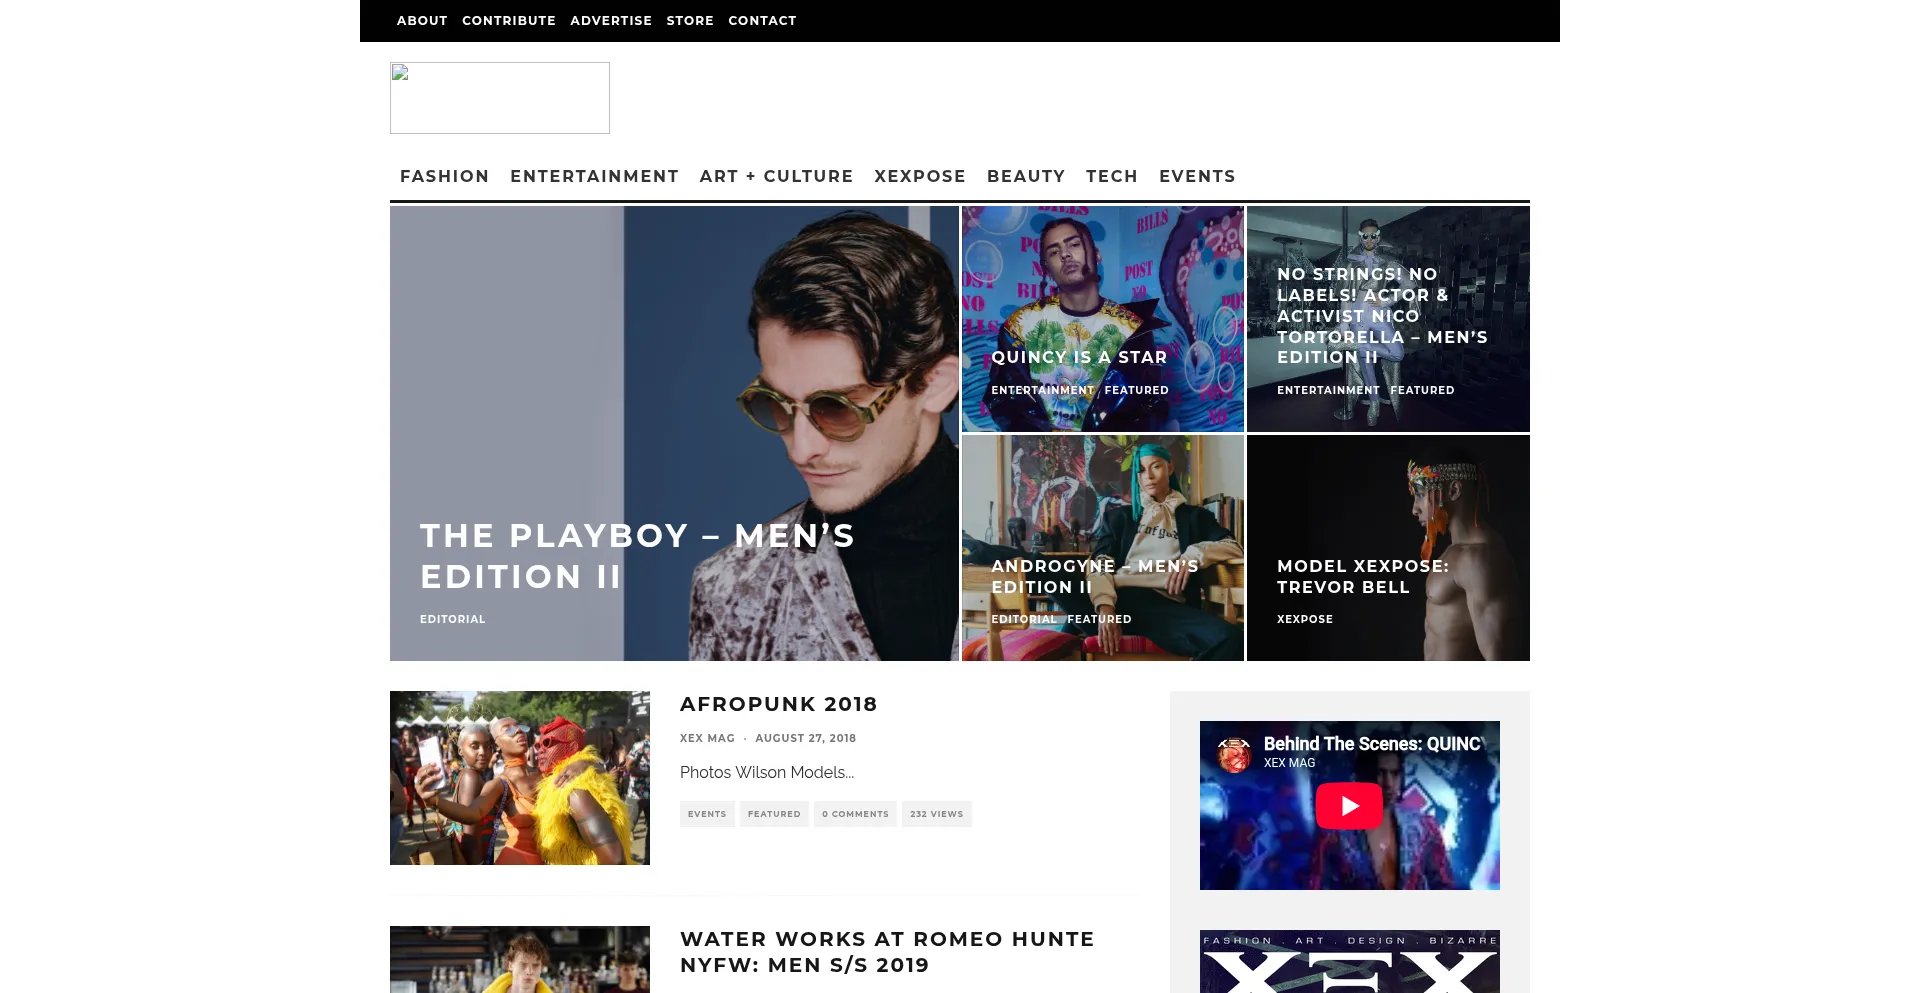Select the Entertainment nav item
This screenshot has height=993, width=1920.
tap(595, 176)
